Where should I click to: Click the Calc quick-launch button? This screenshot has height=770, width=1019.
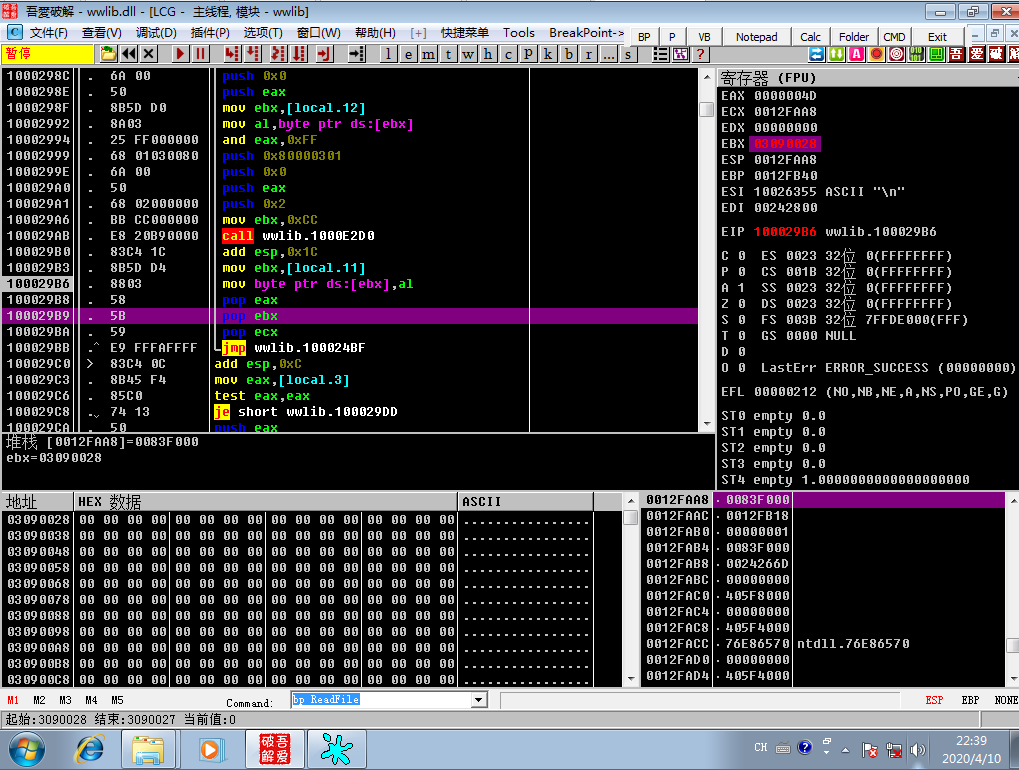810,37
